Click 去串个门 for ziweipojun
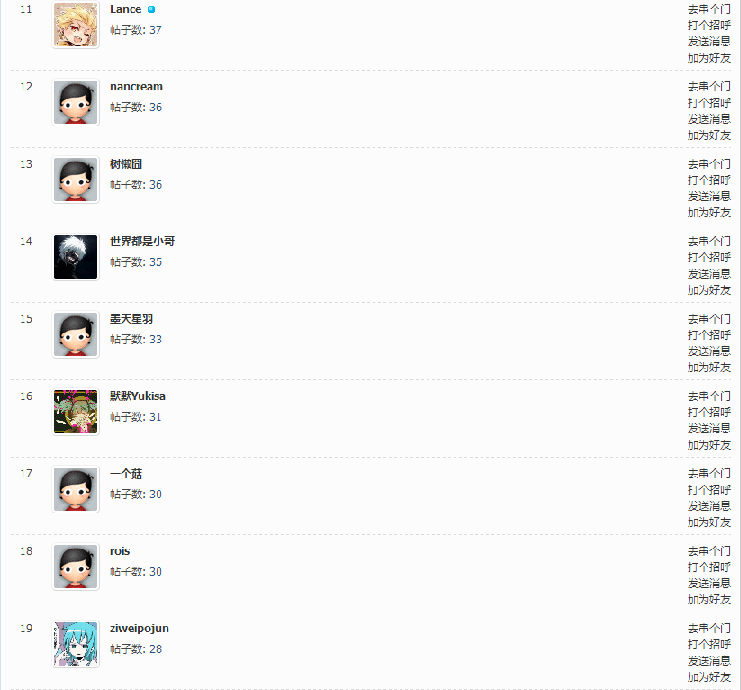741x690 pixels. [709, 628]
